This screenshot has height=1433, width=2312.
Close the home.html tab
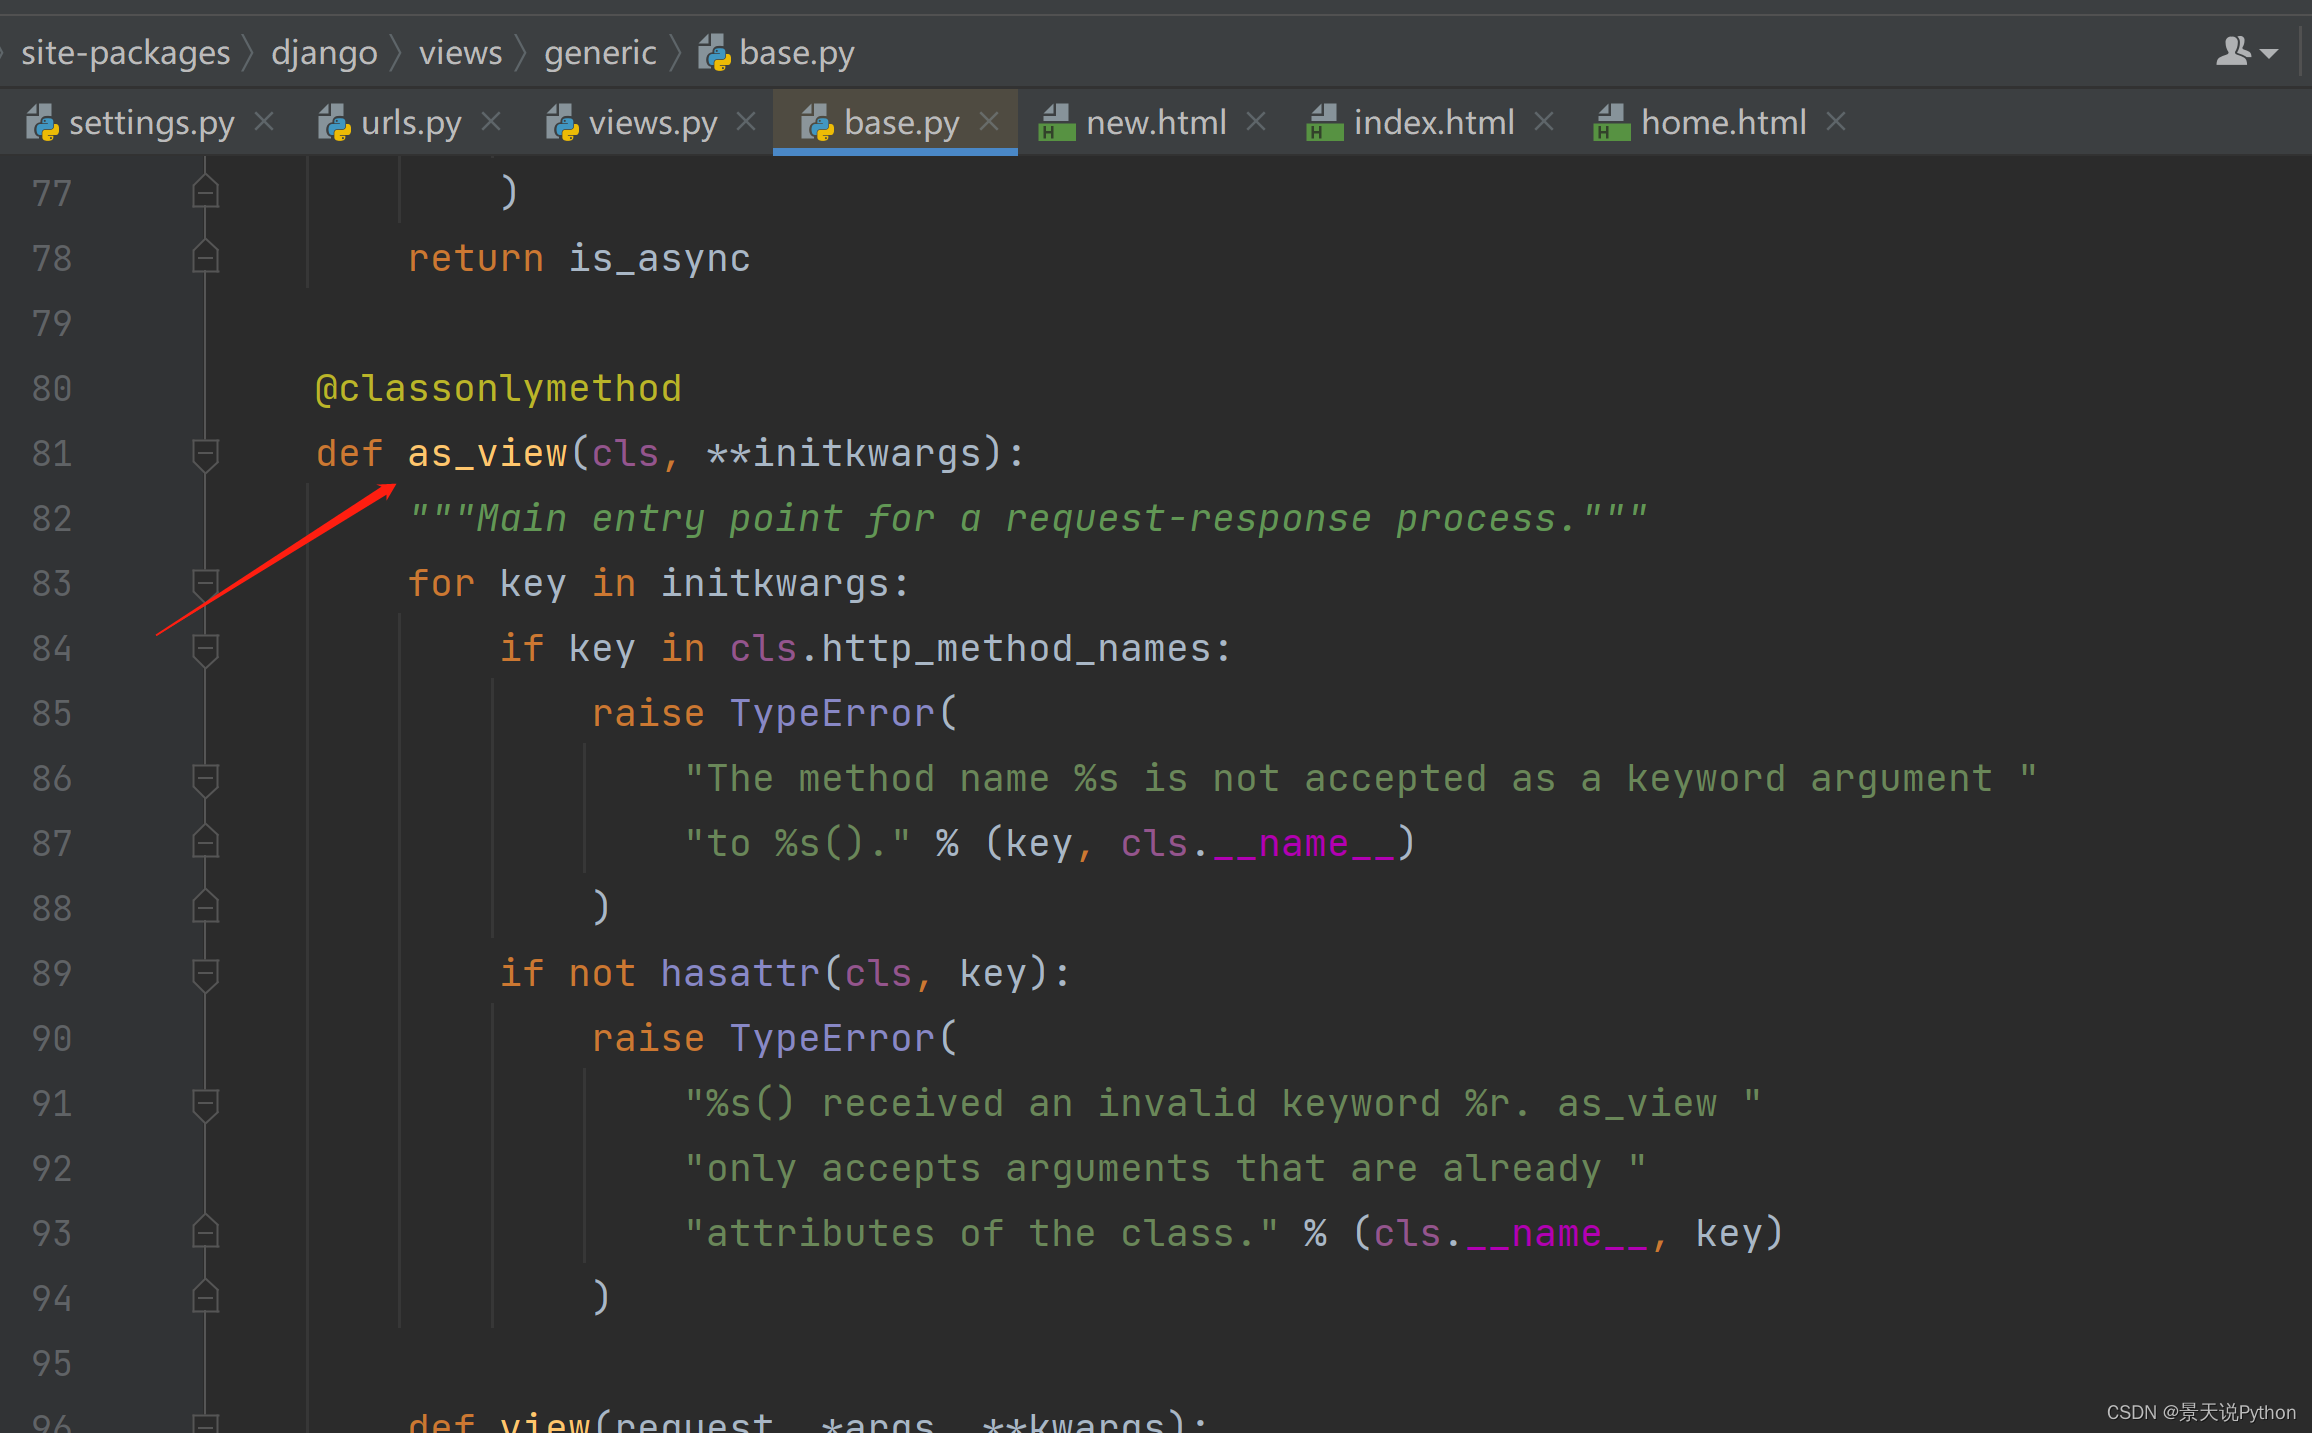(x=1836, y=122)
